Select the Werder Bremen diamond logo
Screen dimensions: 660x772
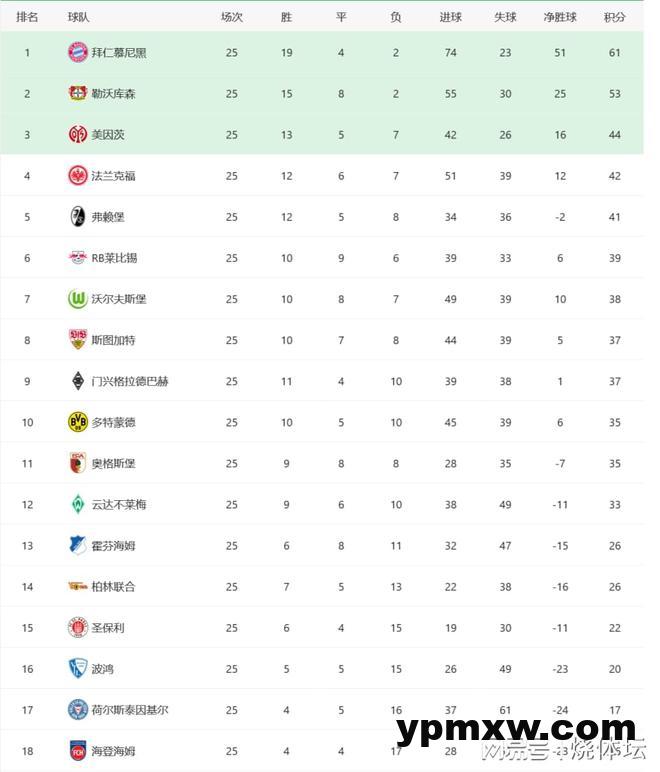[77, 504]
